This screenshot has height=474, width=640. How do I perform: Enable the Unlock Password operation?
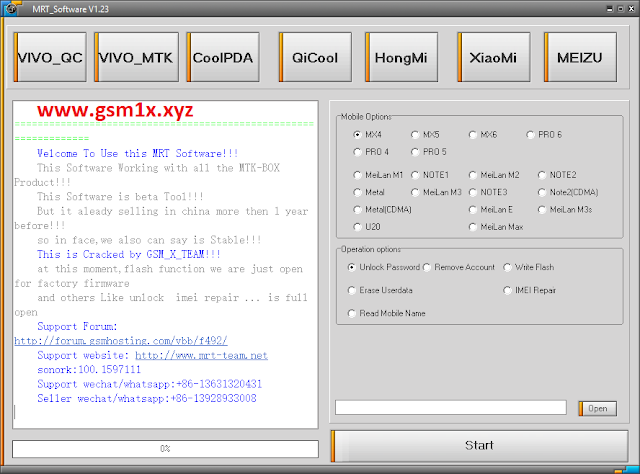tap(351, 267)
